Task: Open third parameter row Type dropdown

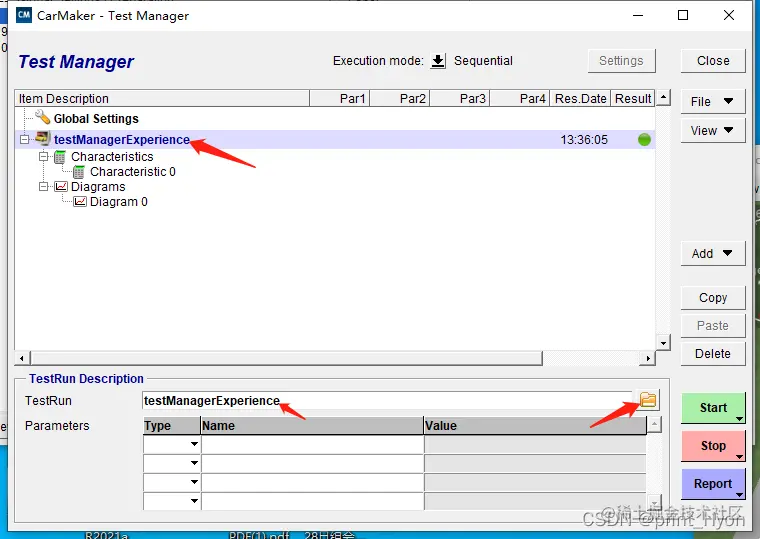Action: tap(194, 482)
